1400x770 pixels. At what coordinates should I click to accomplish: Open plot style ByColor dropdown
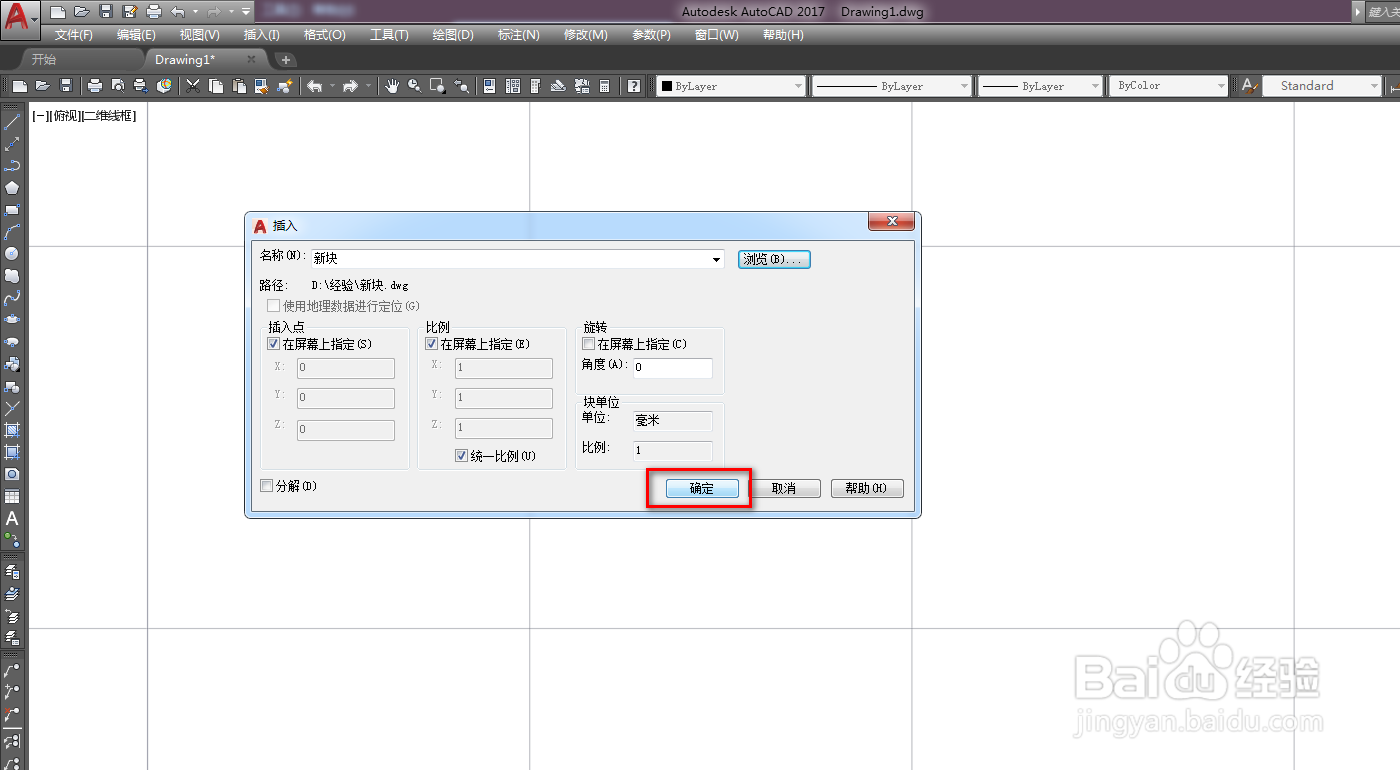click(1168, 86)
